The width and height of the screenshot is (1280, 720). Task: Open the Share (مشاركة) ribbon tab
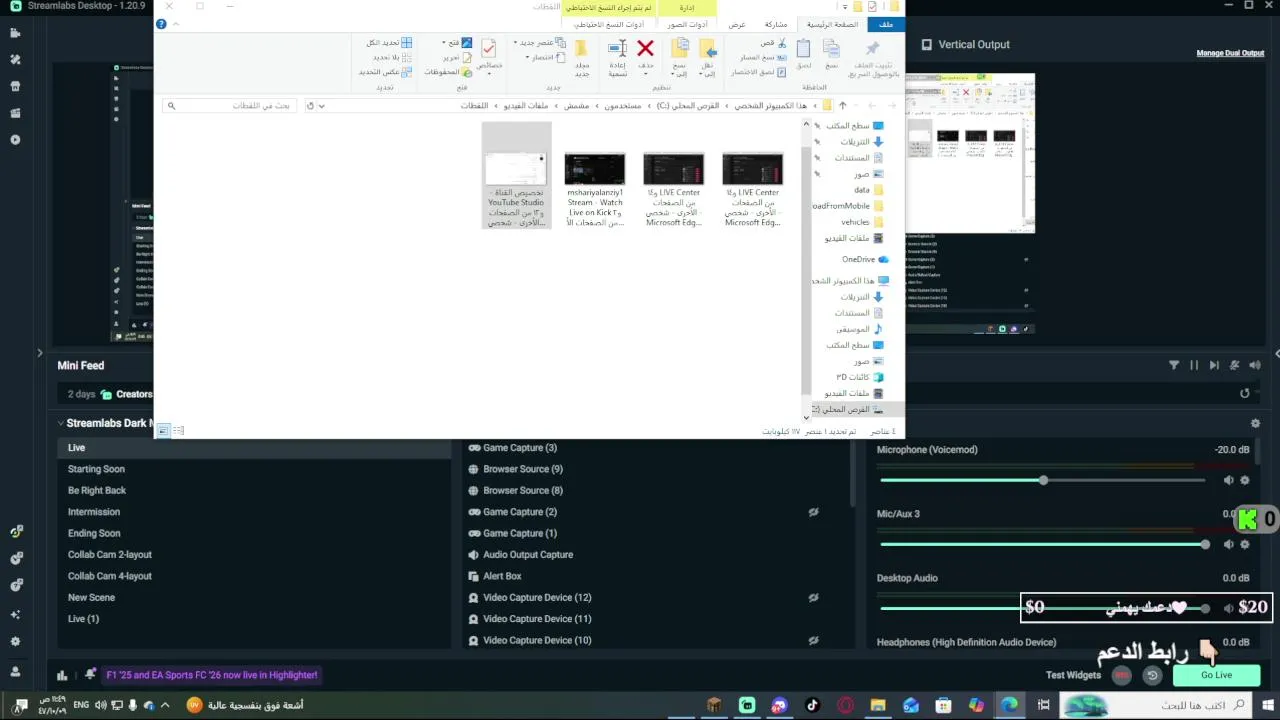[x=776, y=24]
